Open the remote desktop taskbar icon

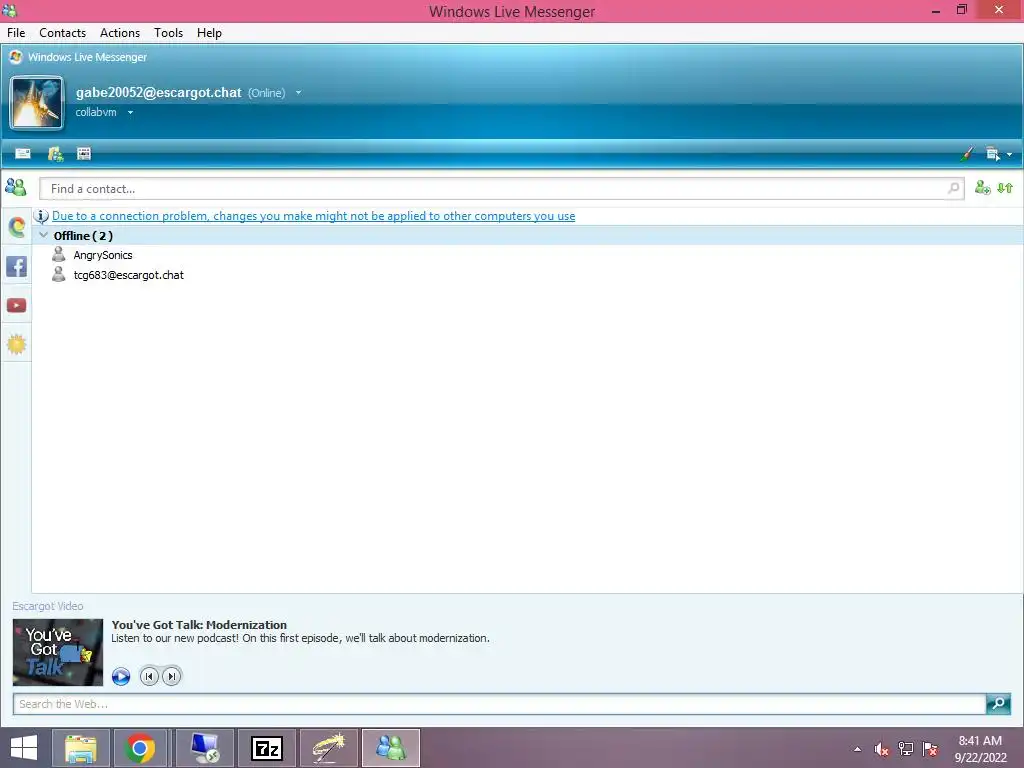[x=204, y=748]
